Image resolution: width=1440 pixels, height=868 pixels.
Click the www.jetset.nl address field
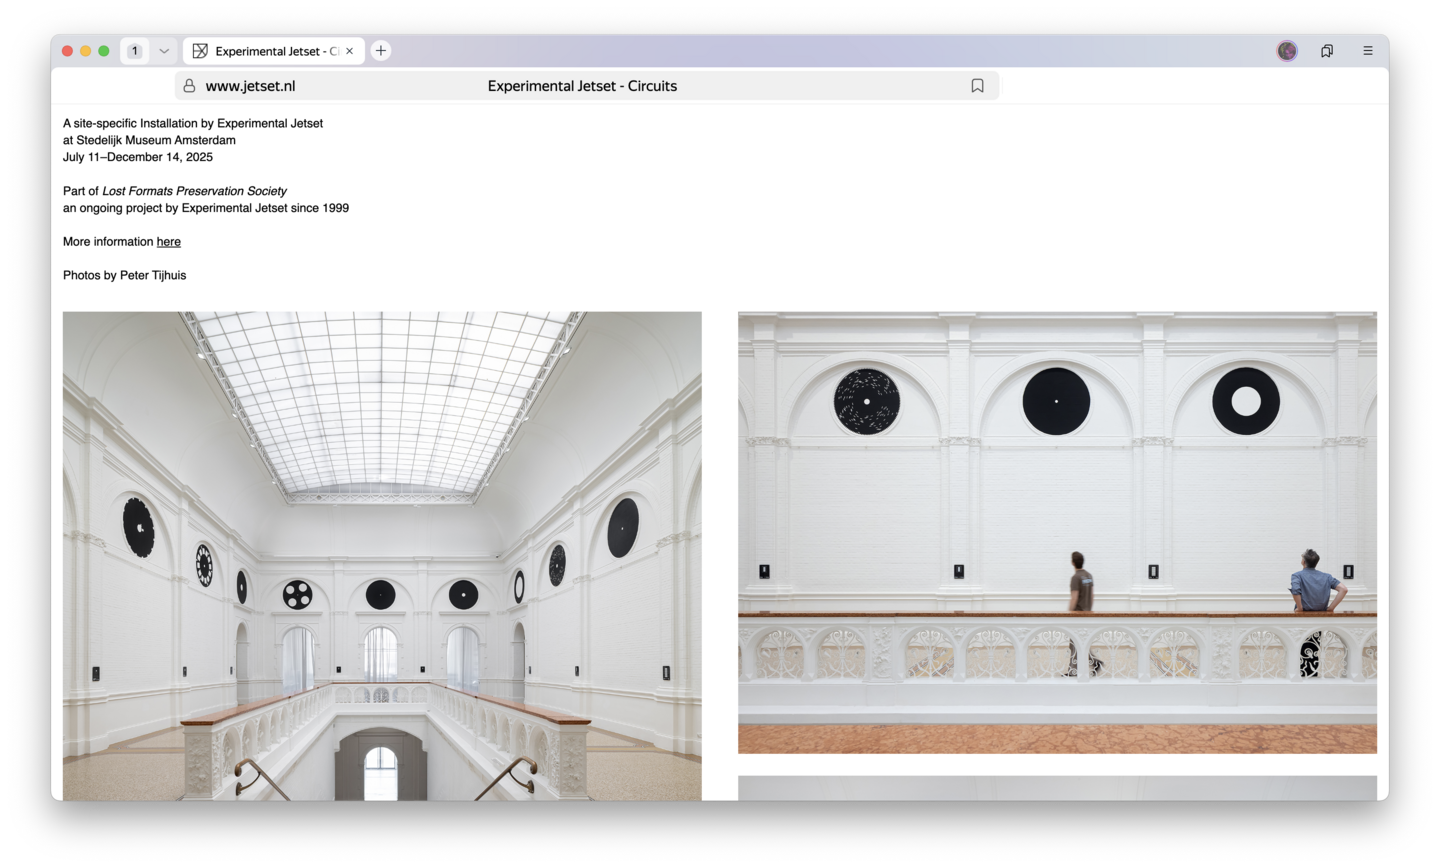(250, 86)
